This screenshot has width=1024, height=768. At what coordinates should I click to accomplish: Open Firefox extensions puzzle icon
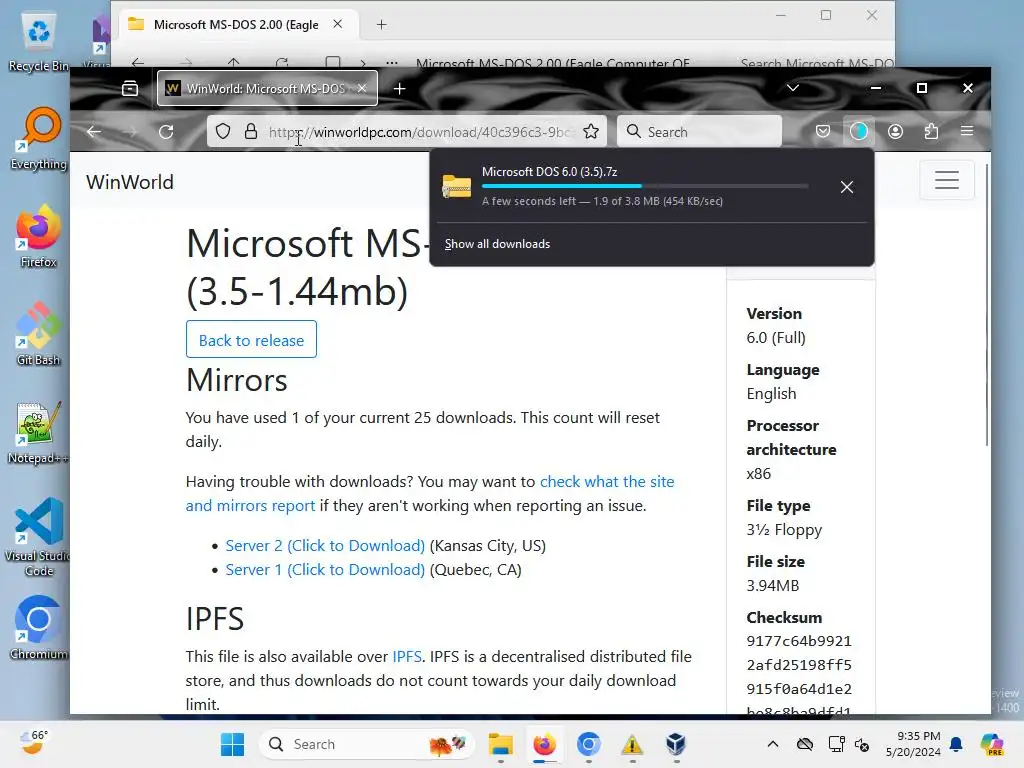(x=931, y=132)
